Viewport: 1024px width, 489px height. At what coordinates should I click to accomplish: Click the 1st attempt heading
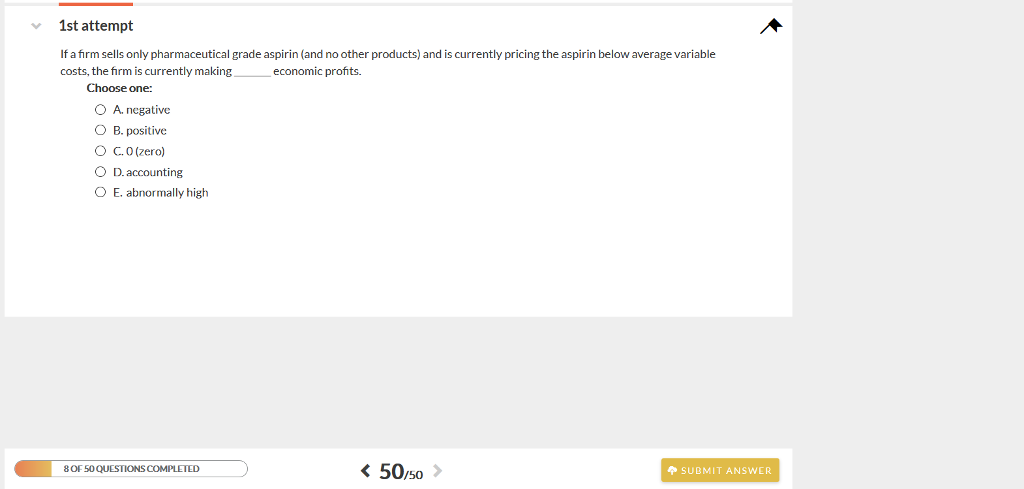click(95, 26)
